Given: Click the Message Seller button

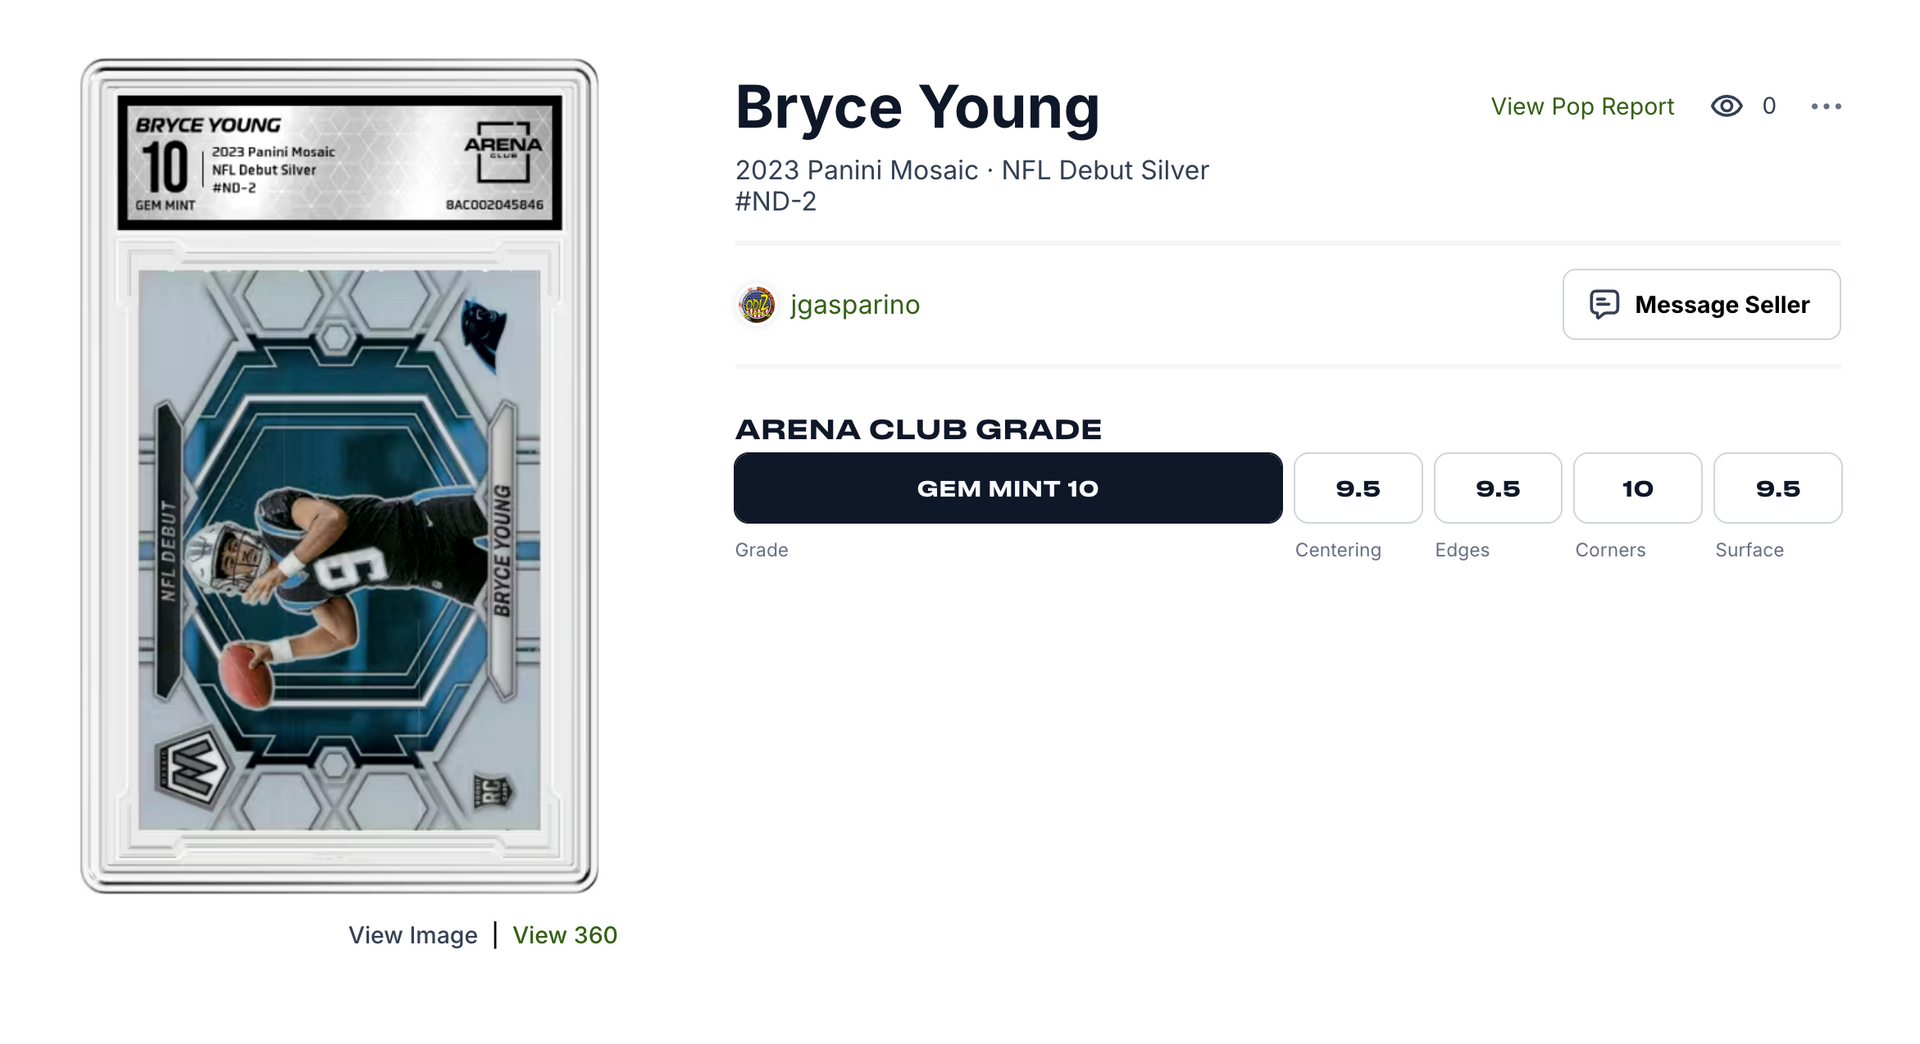Looking at the screenshot, I should (1701, 304).
